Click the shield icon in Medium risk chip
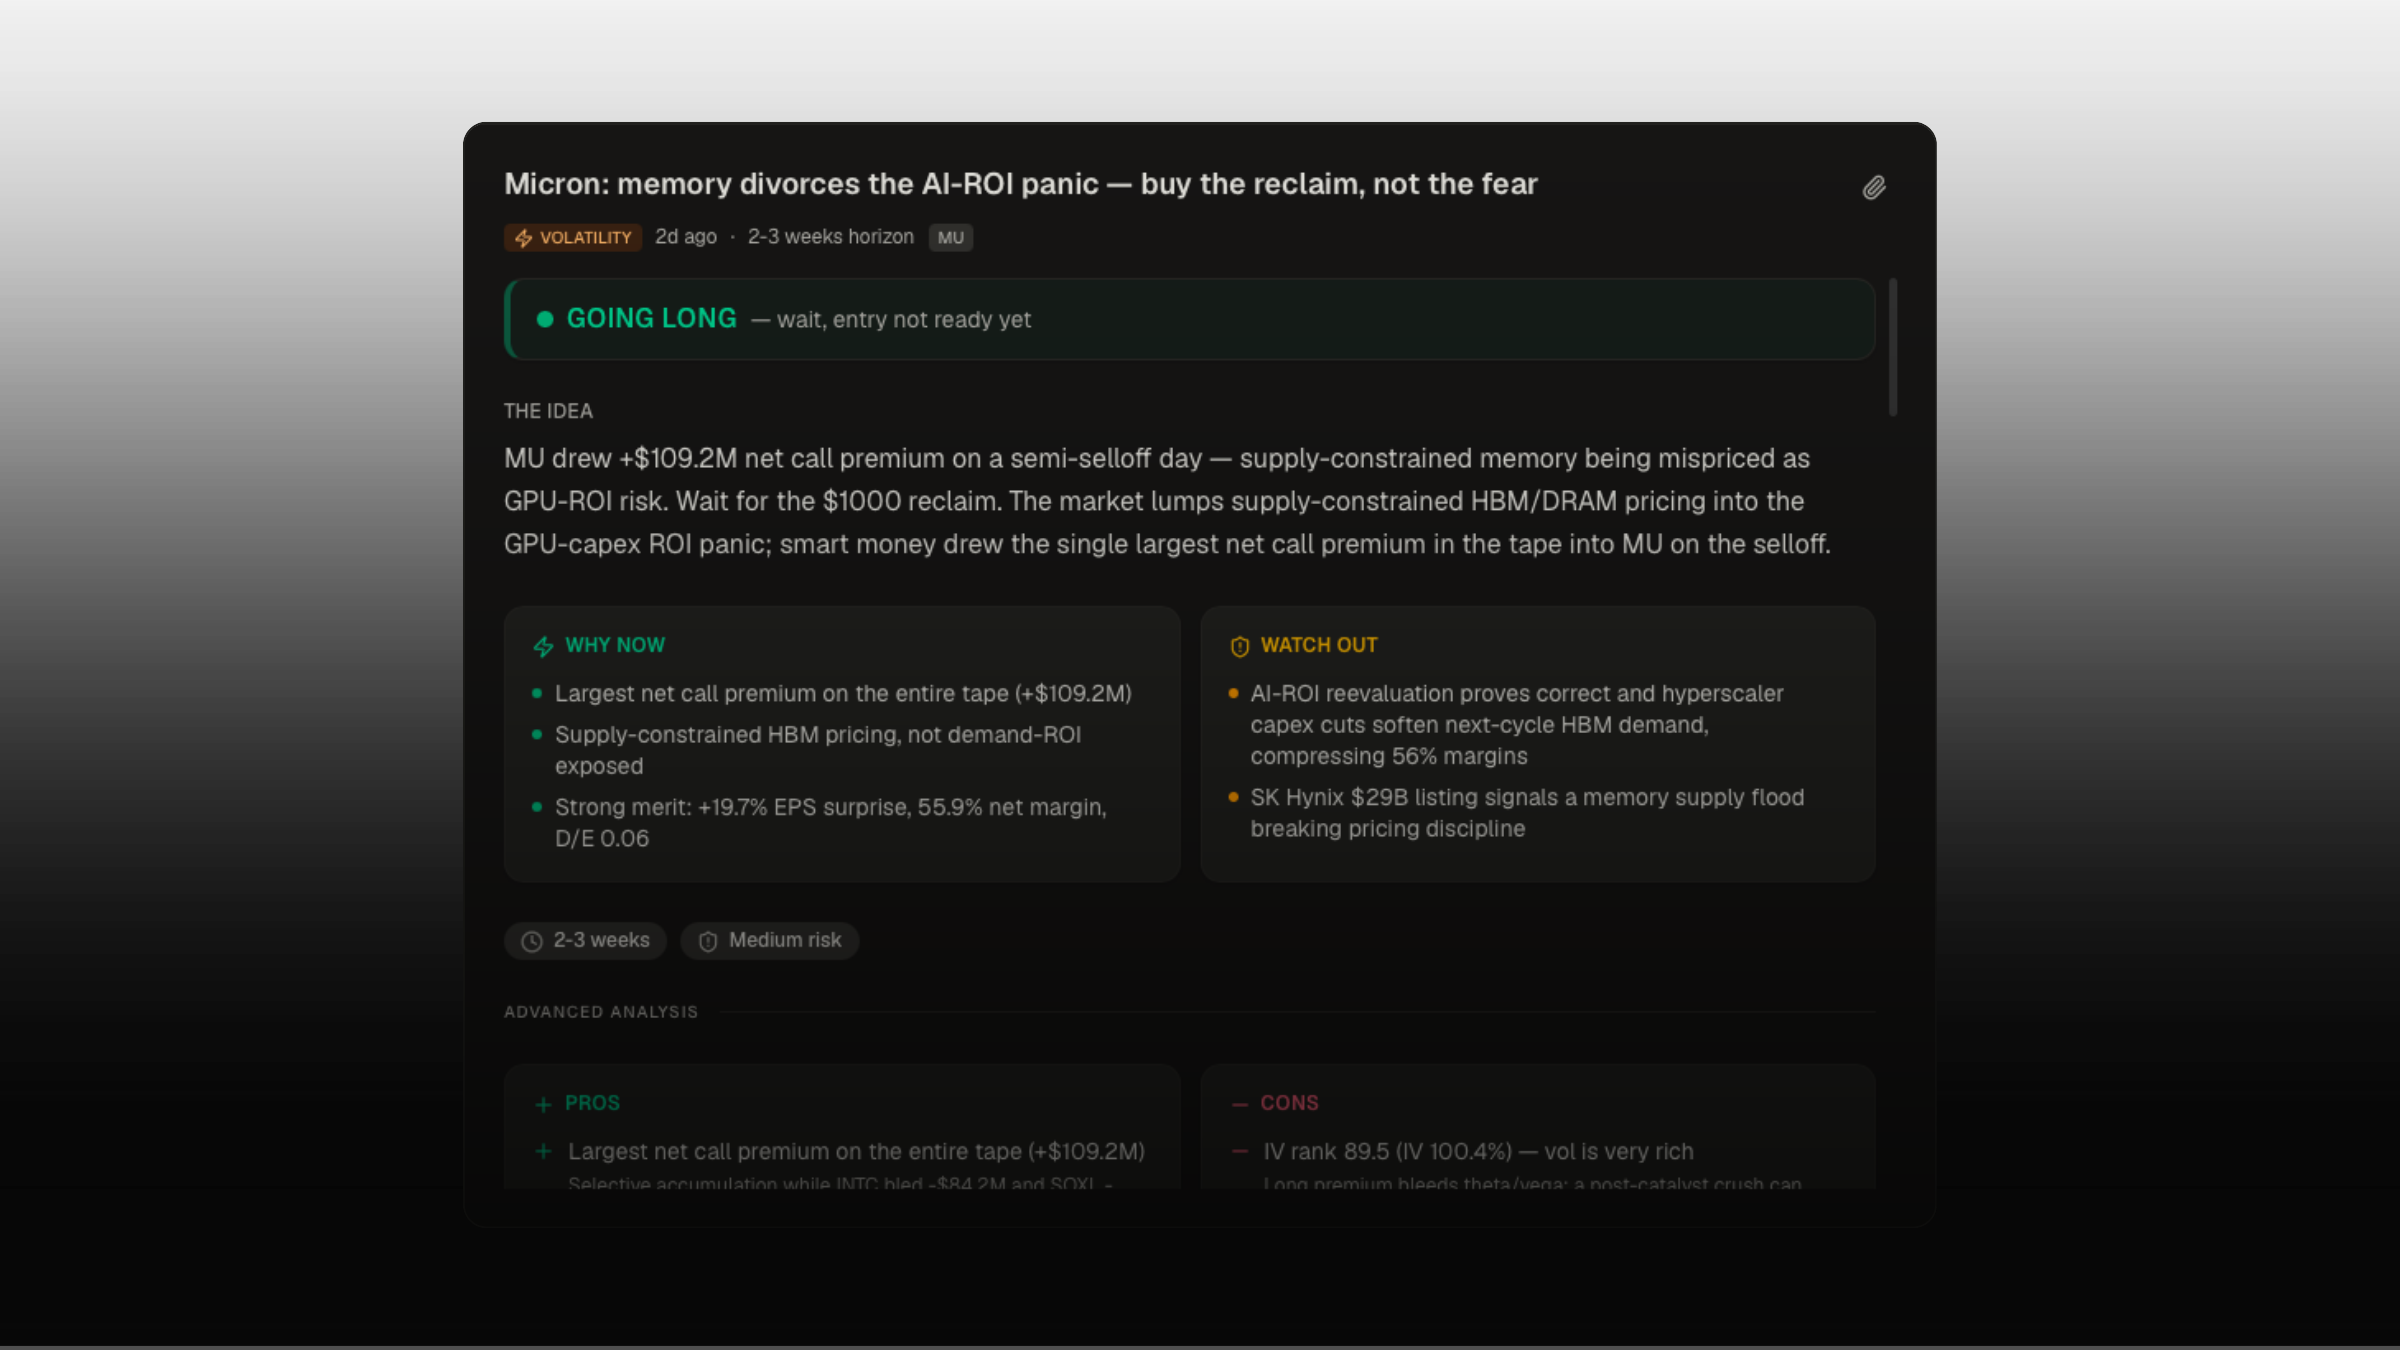This screenshot has height=1350, width=2400. (x=708, y=942)
